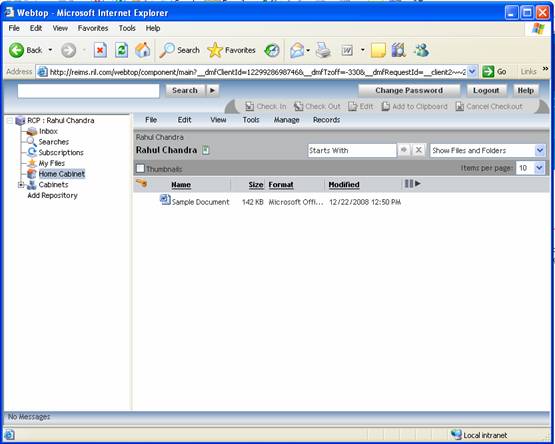This screenshot has width=555, height=444.
Task: Click Add Repository in the tree
Action: 52,195
